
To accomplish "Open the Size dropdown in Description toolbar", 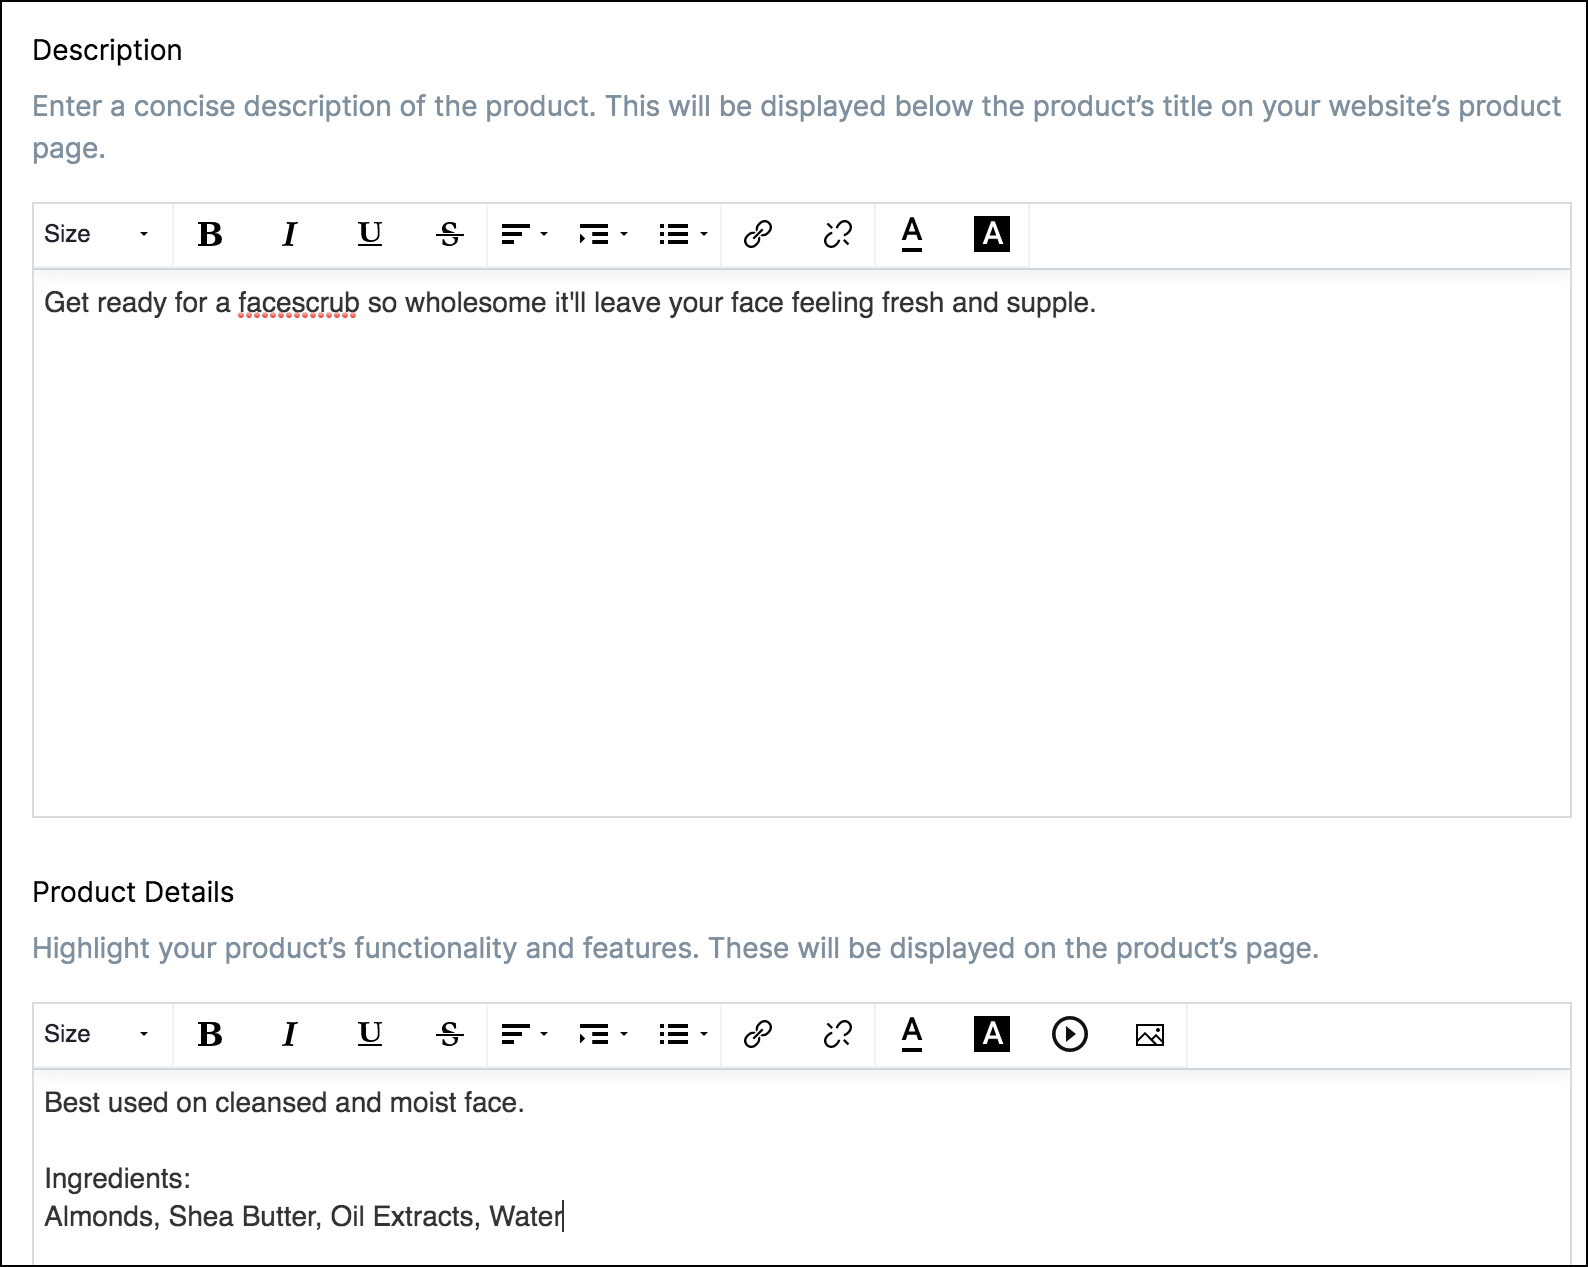I will (98, 234).
